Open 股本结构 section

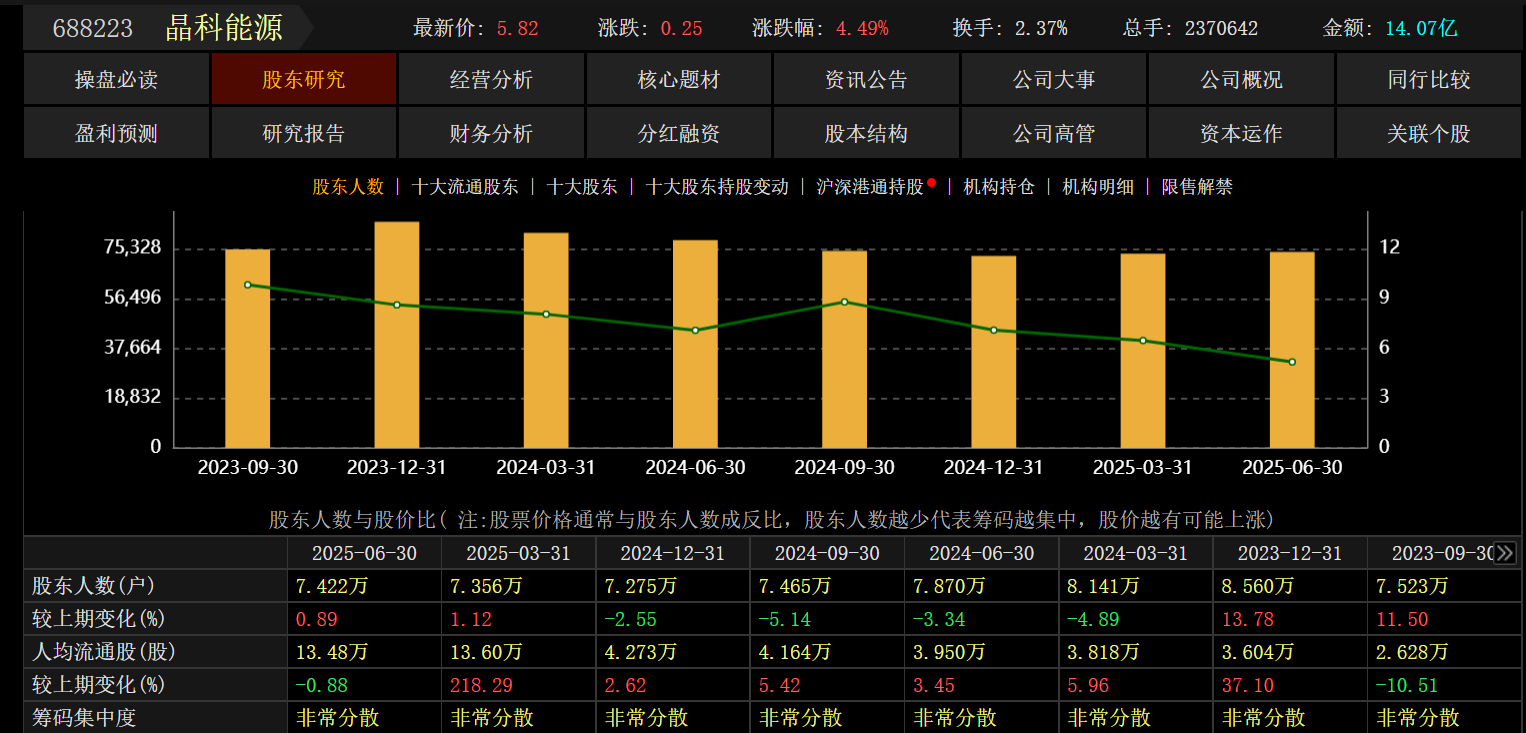866,133
